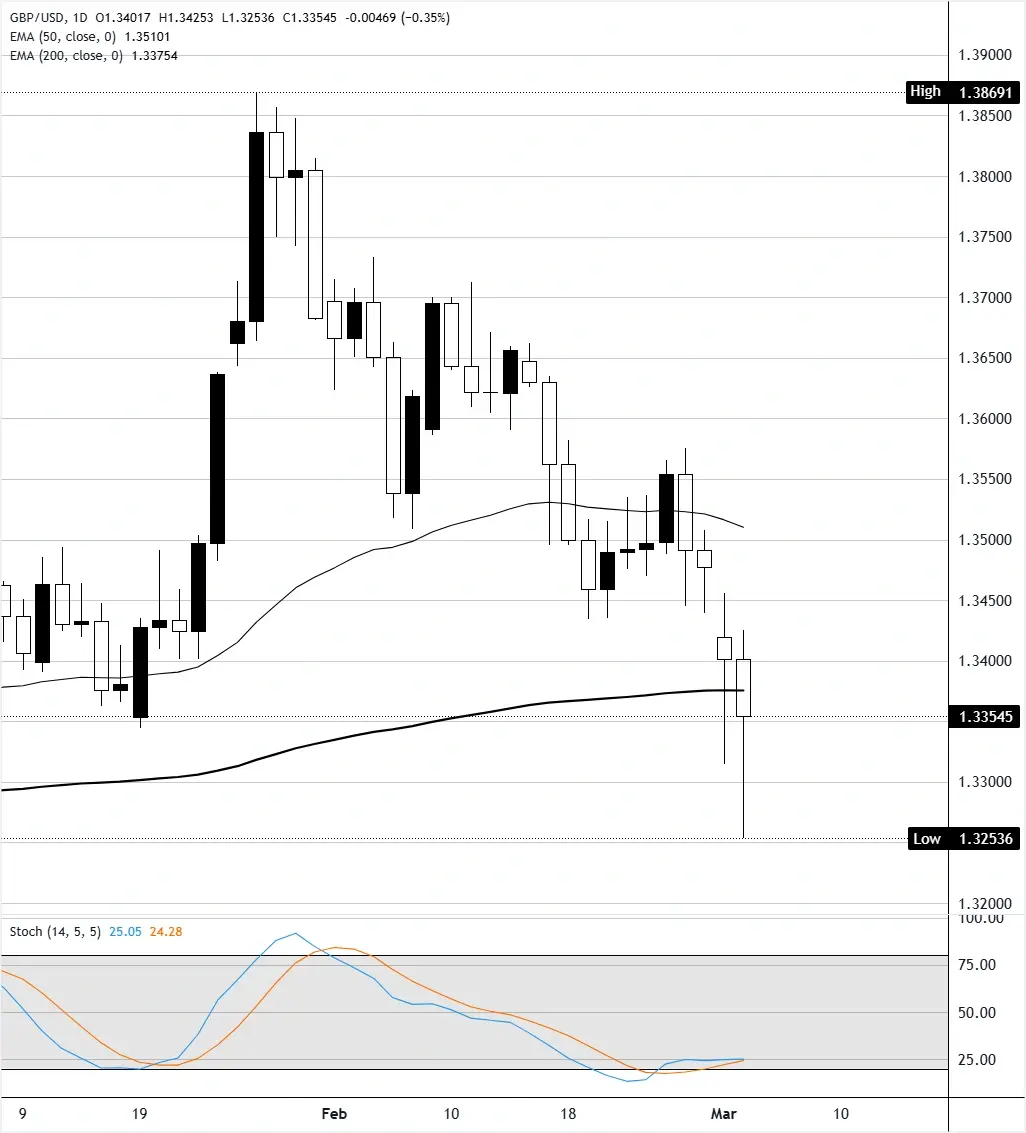Click the Stoch blue value 25.05
Image resolution: width=1026 pixels, height=1133 pixels.
[125, 931]
